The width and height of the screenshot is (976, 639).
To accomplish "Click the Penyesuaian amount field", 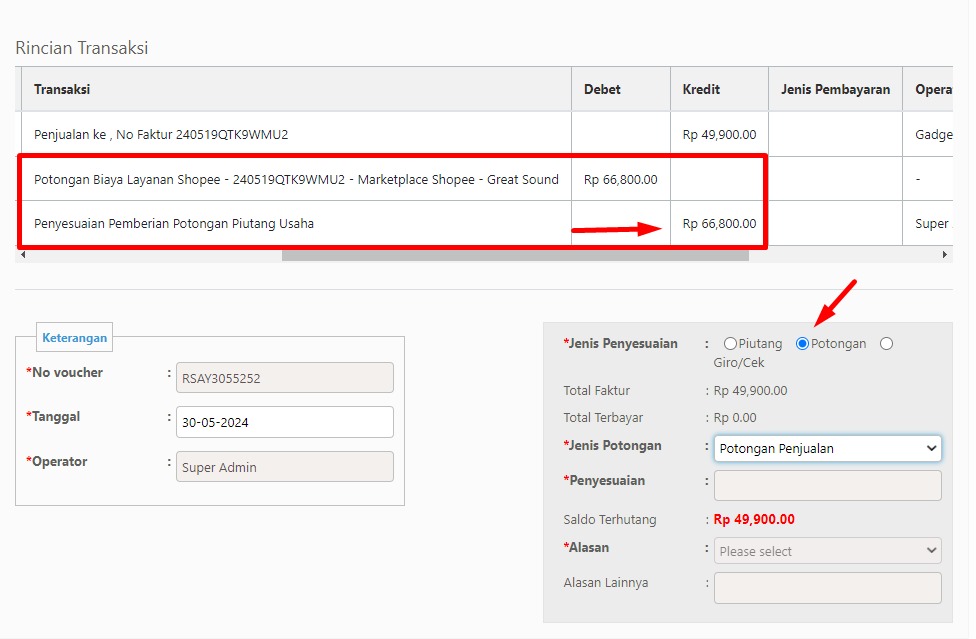I will (827, 485).
